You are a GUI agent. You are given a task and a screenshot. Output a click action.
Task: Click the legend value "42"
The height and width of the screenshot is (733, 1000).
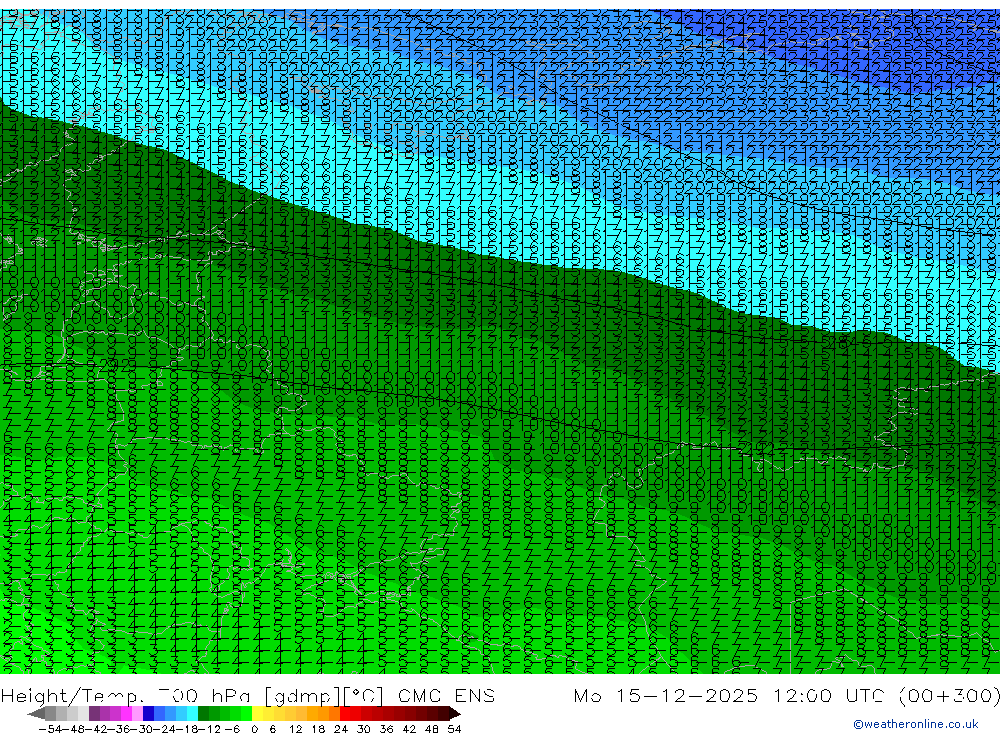pyautogui.click(x=409, y=729)
